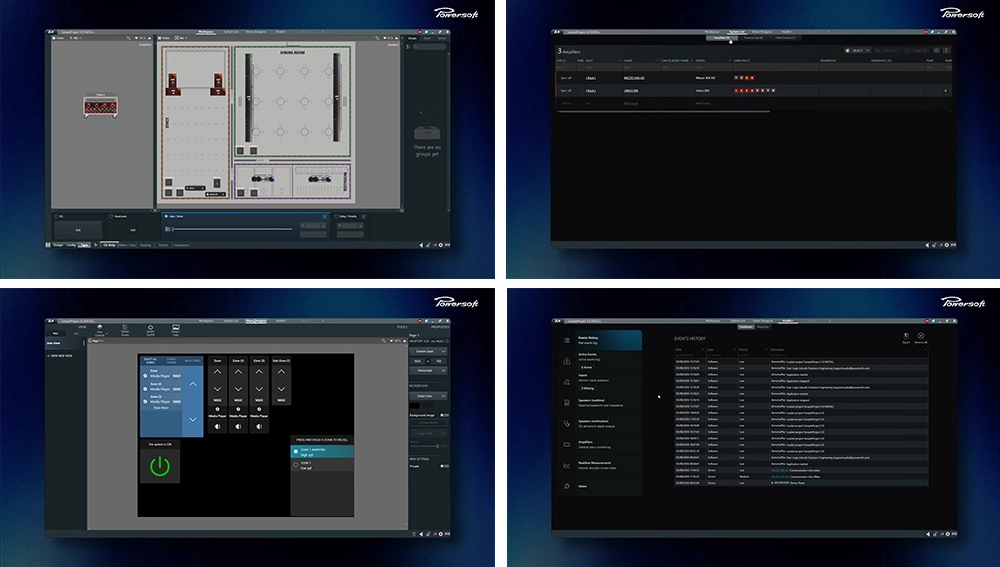Open Description column filter in Events History
The height and width of the screenshot is (567, 1000).
(925, 350)
